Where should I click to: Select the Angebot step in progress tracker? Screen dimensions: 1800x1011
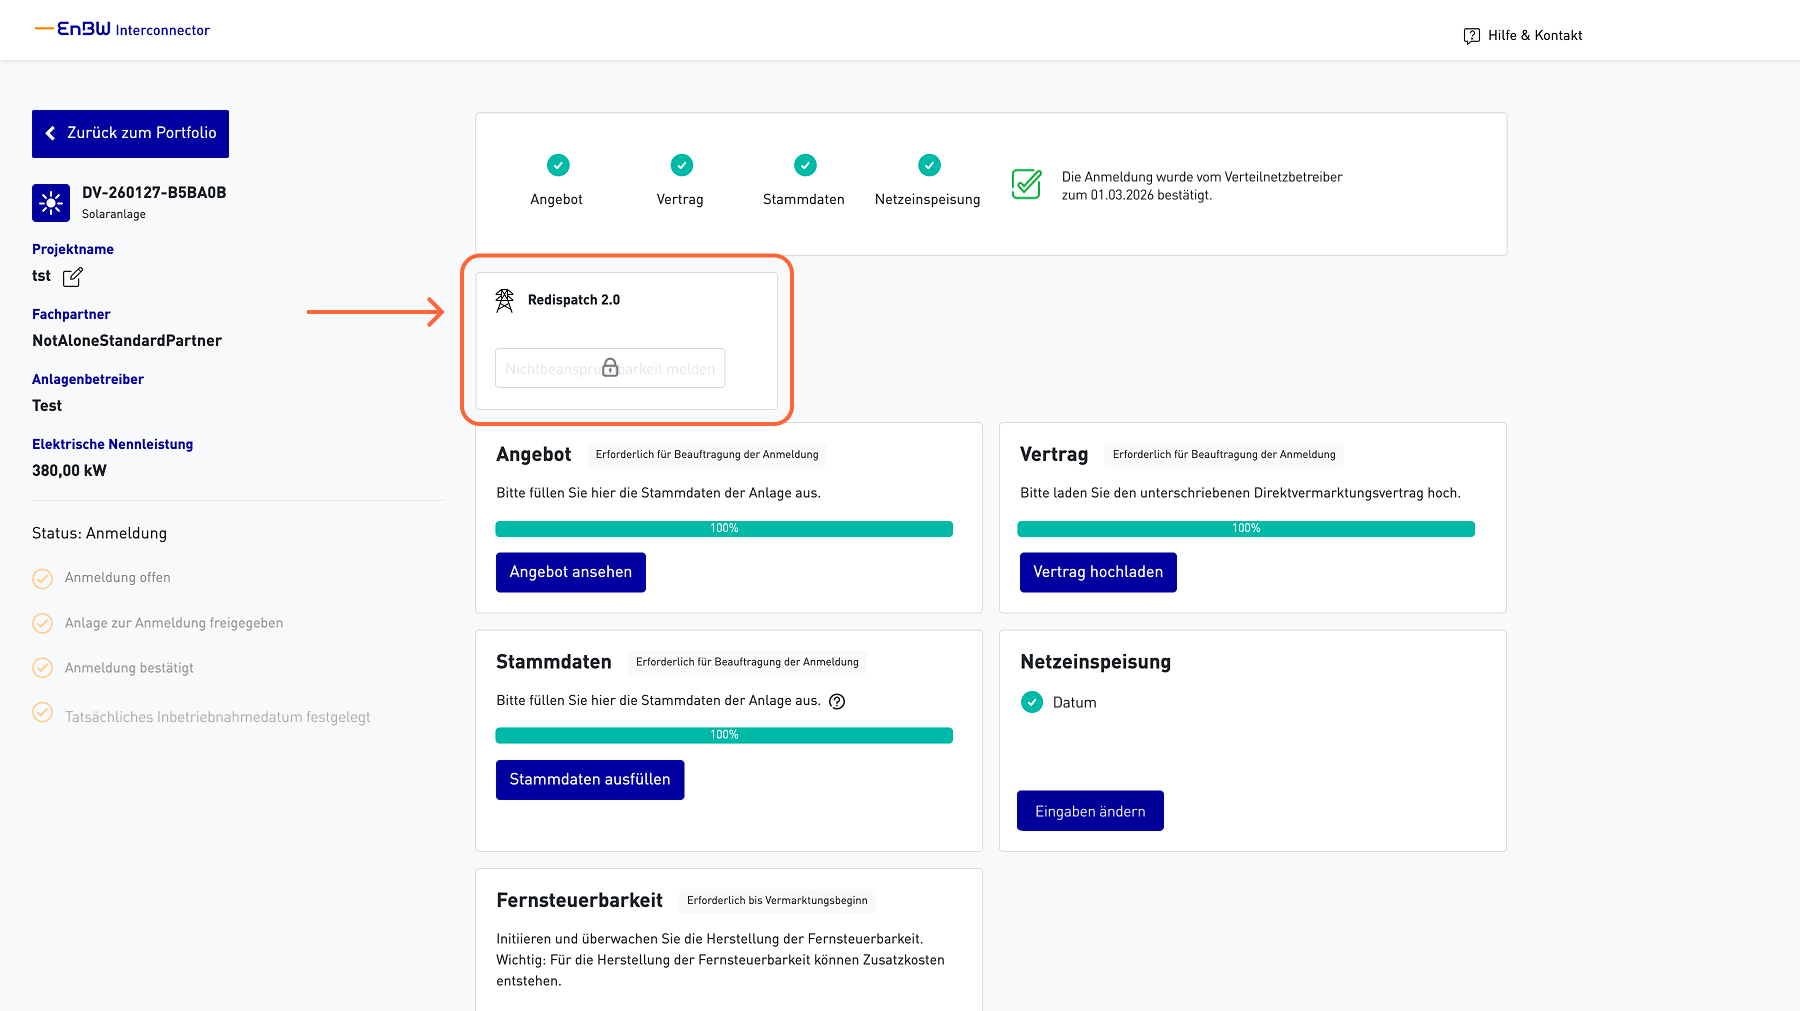click(x=558, y=165)
